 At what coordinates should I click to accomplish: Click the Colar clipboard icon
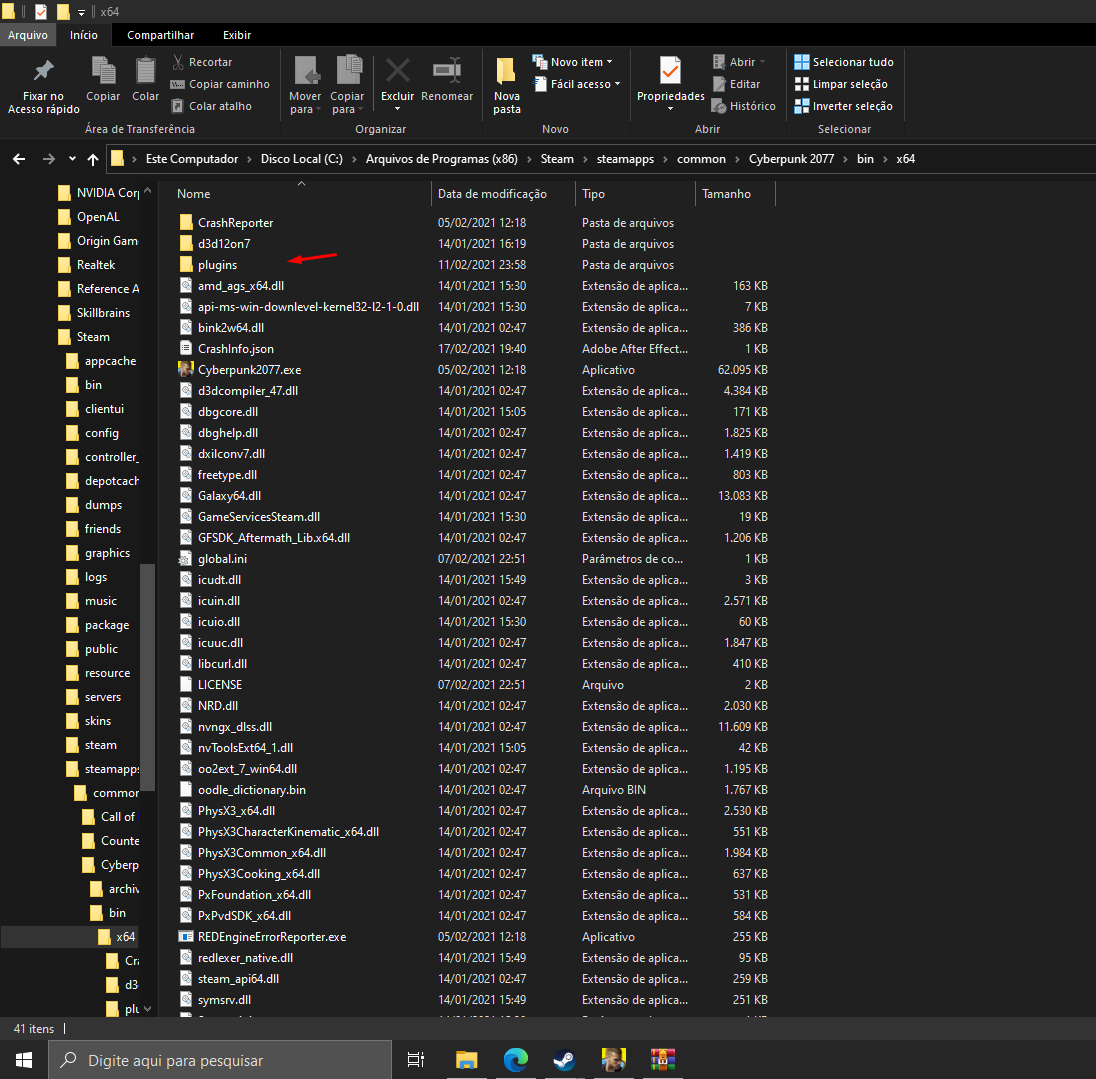(x=145, y=70)
